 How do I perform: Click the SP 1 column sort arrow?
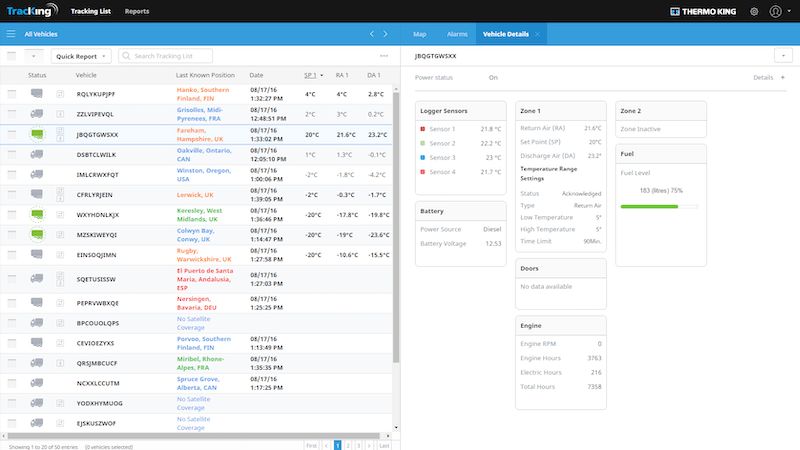tap(319, 75)
